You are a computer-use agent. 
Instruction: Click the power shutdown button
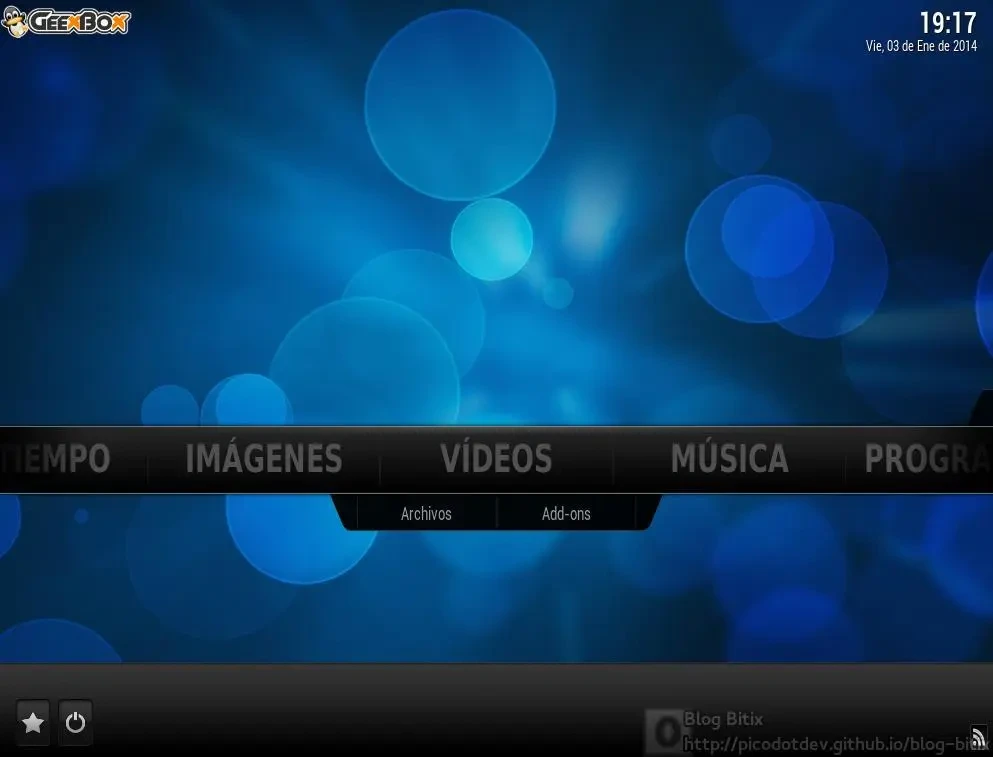[76, 722]
